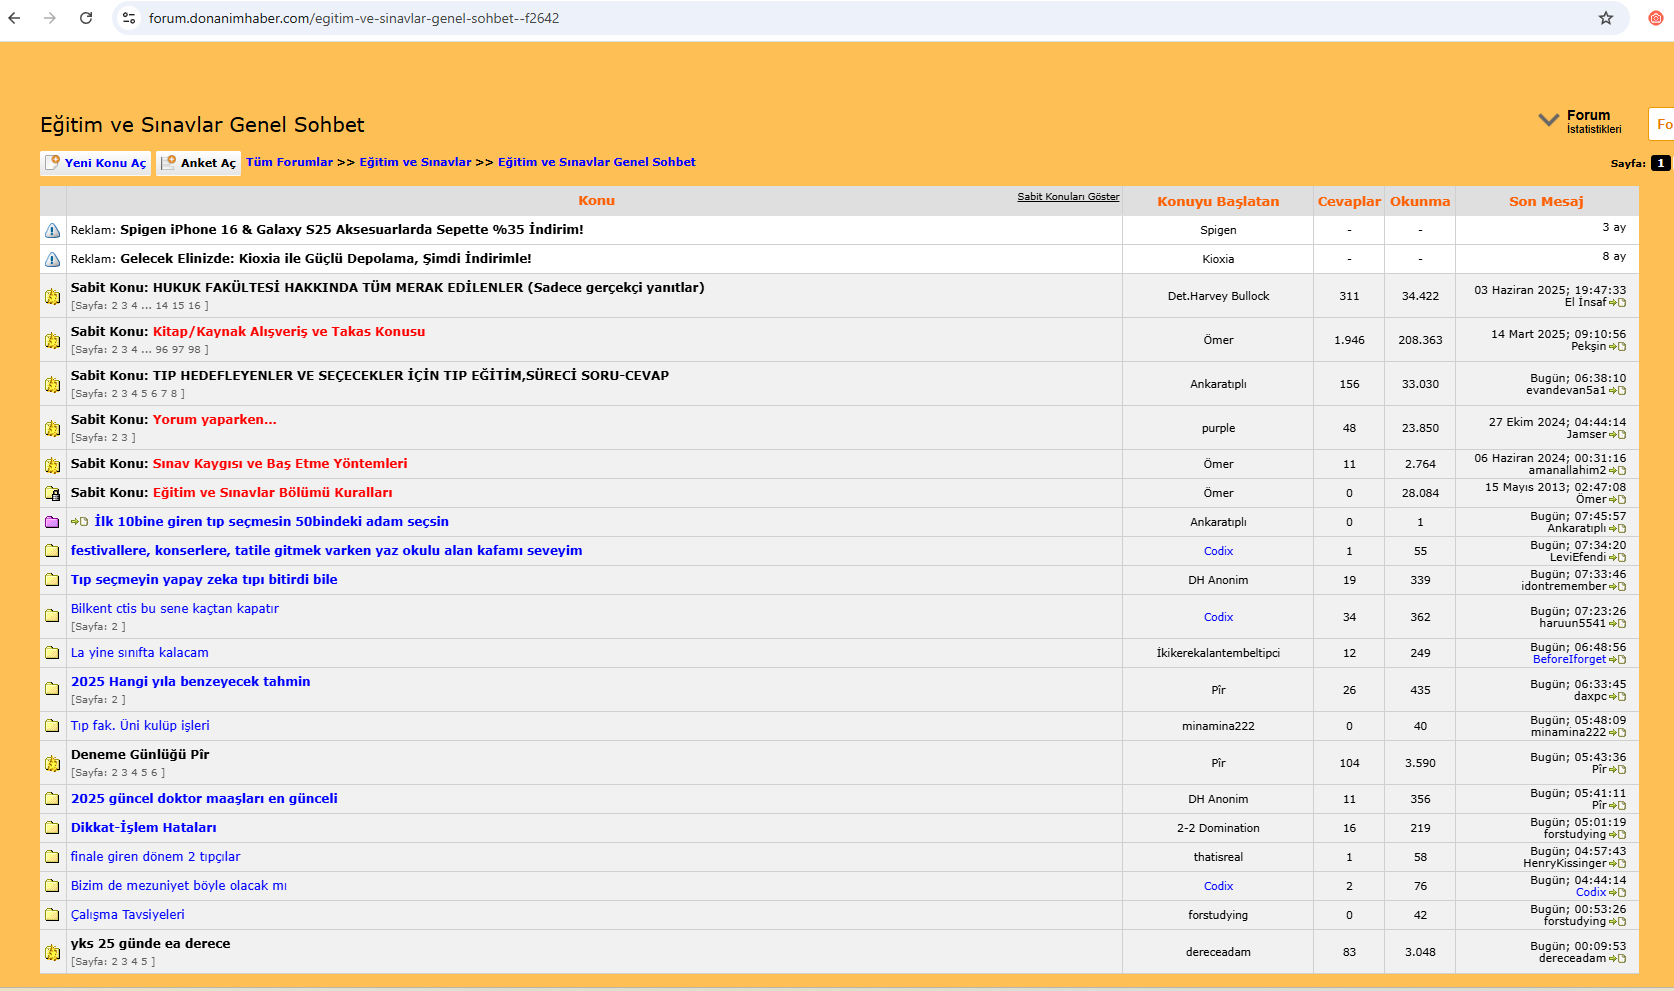
Task: Click the Konu column header
Action: [x=596, y=201]
